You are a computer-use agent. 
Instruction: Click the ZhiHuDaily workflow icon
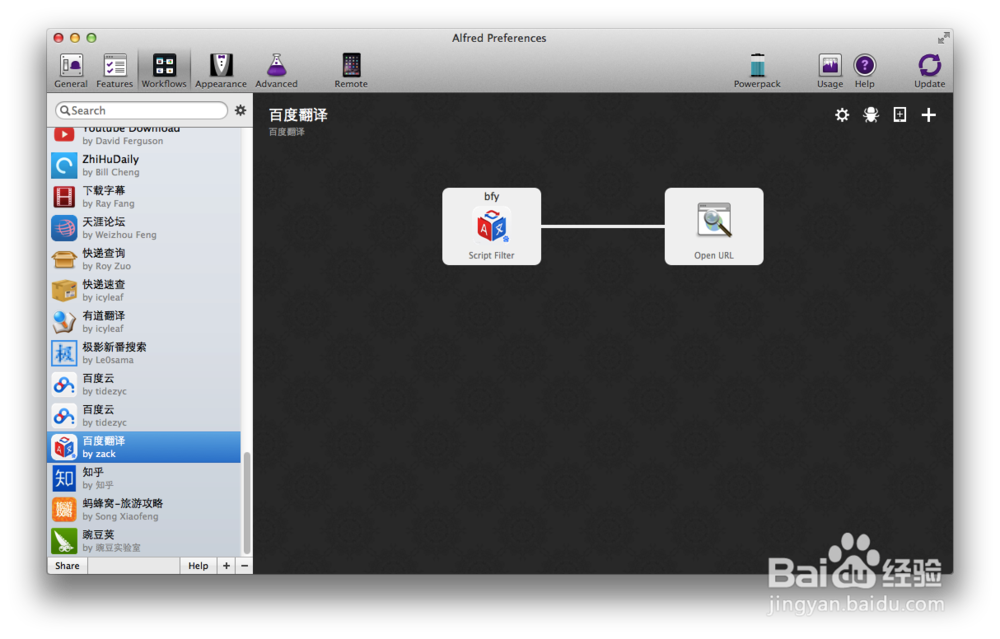pos(64,166)
